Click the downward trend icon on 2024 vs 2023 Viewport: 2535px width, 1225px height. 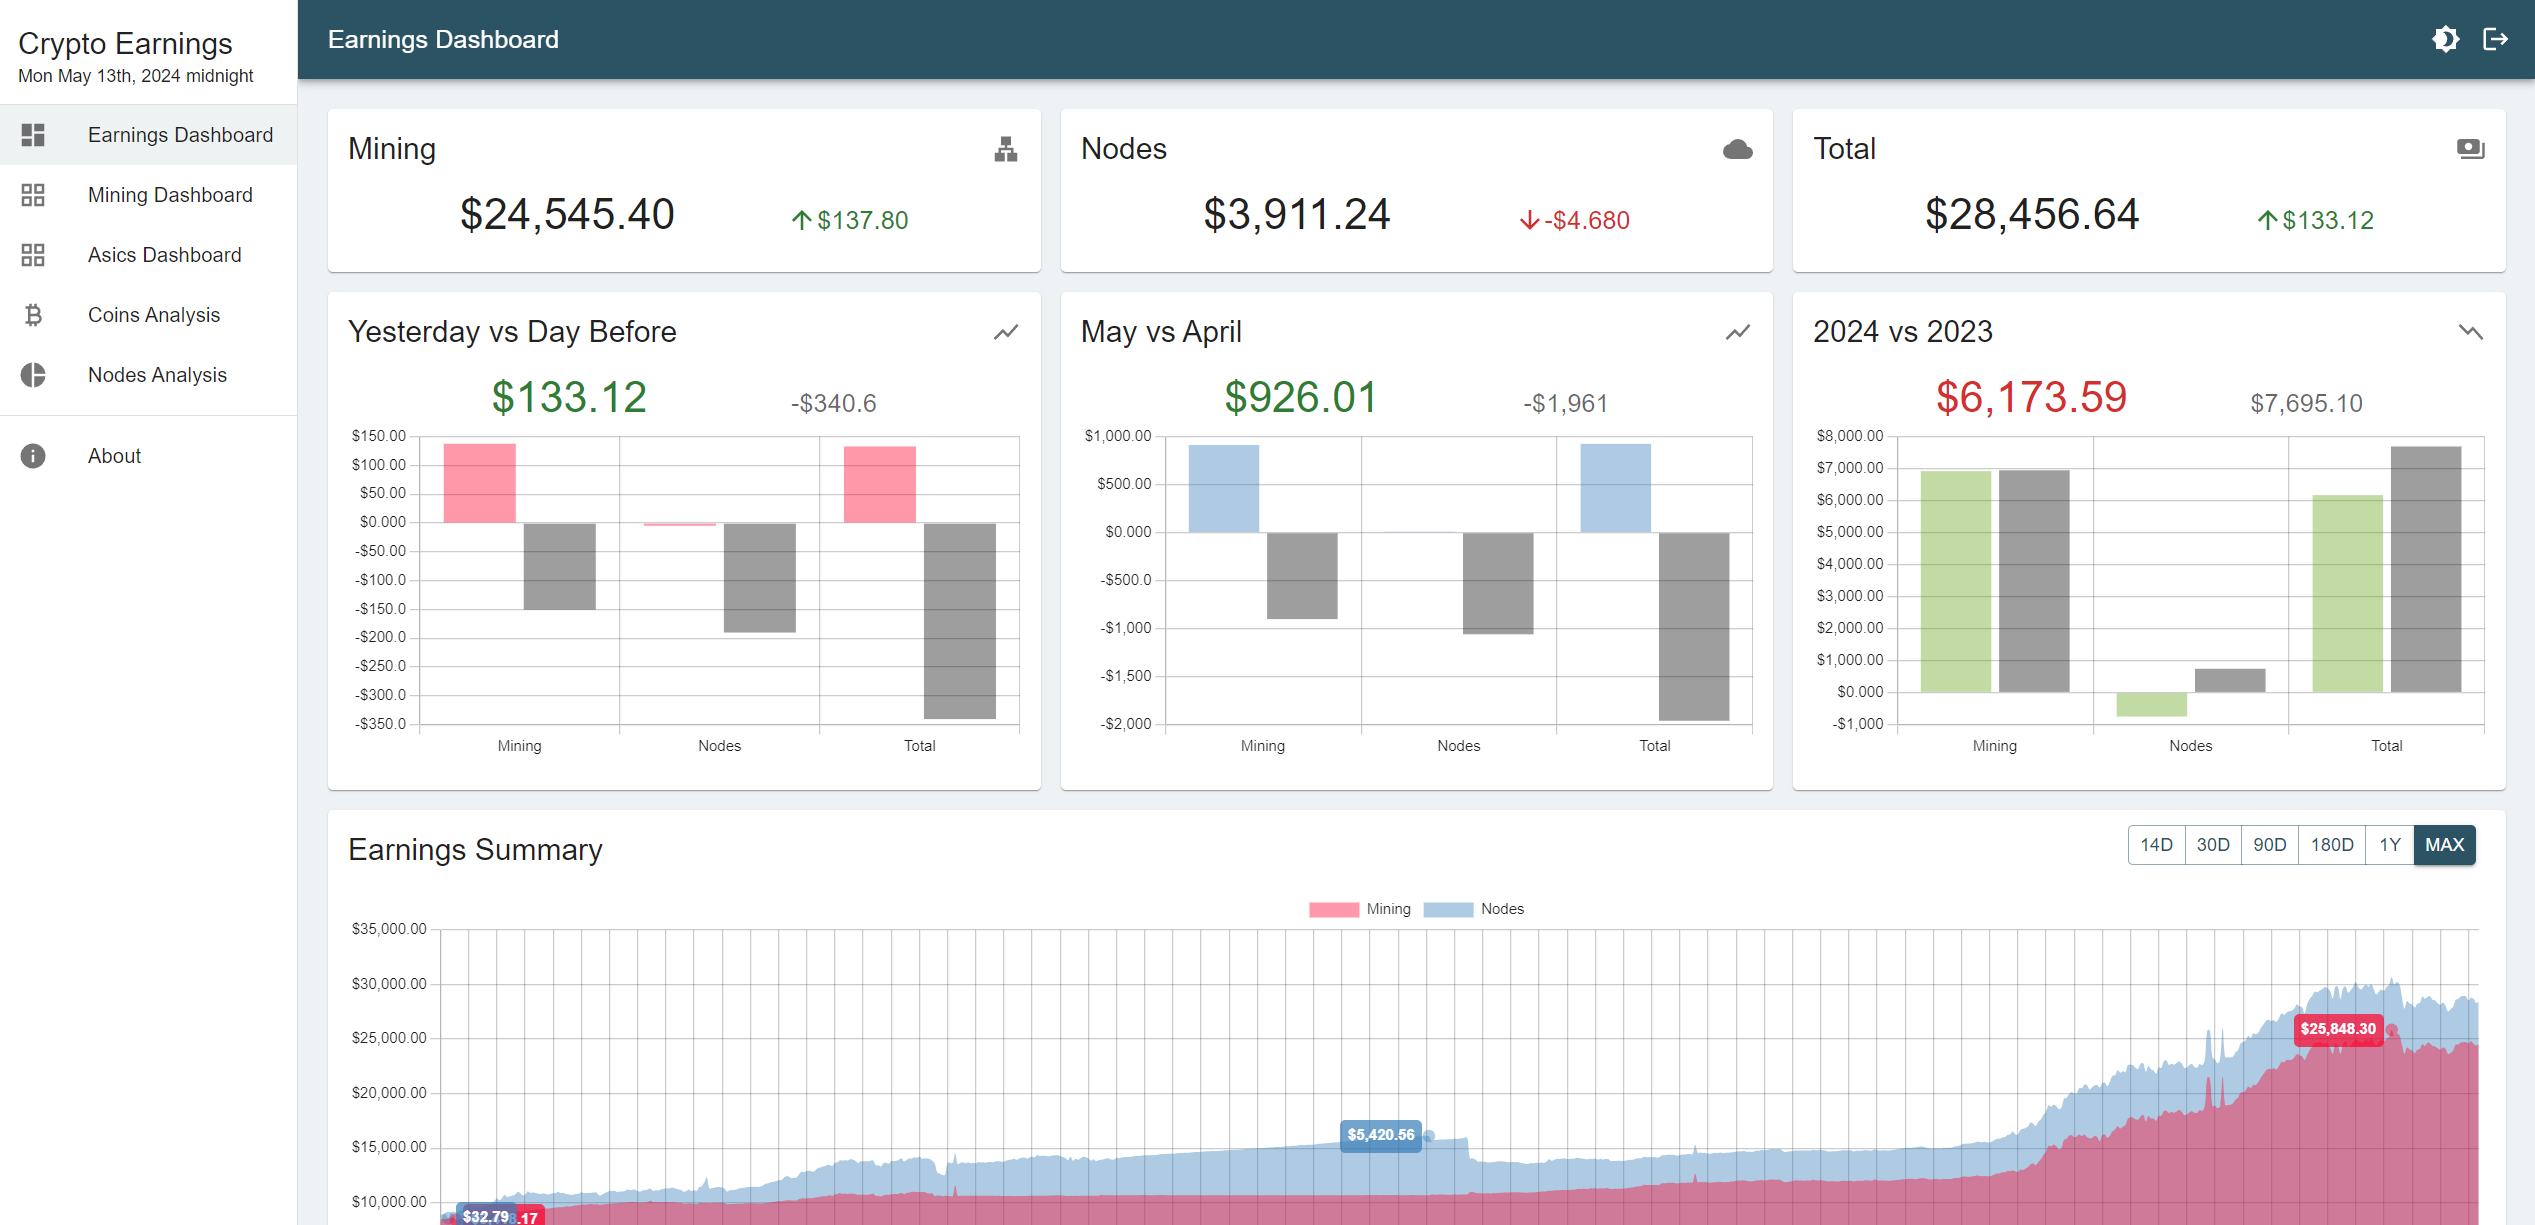[2470, 332]
